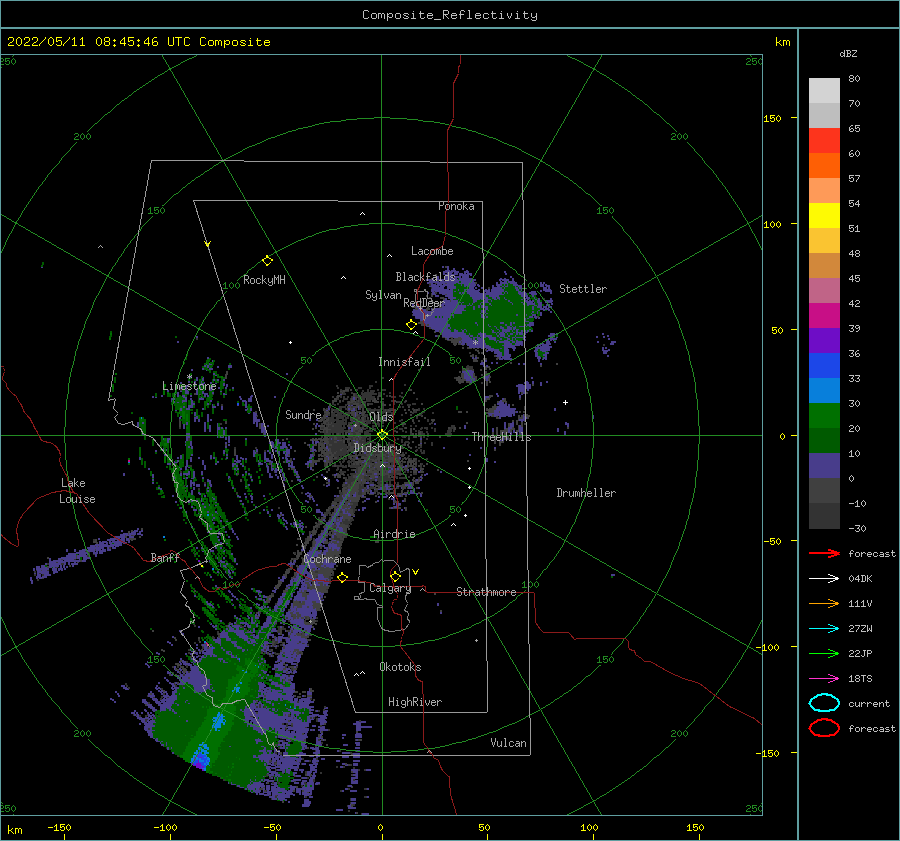Image resolution: width=900 pixels, height=841 pixels.
Task: Click the Limestone label
Action: 189,386
